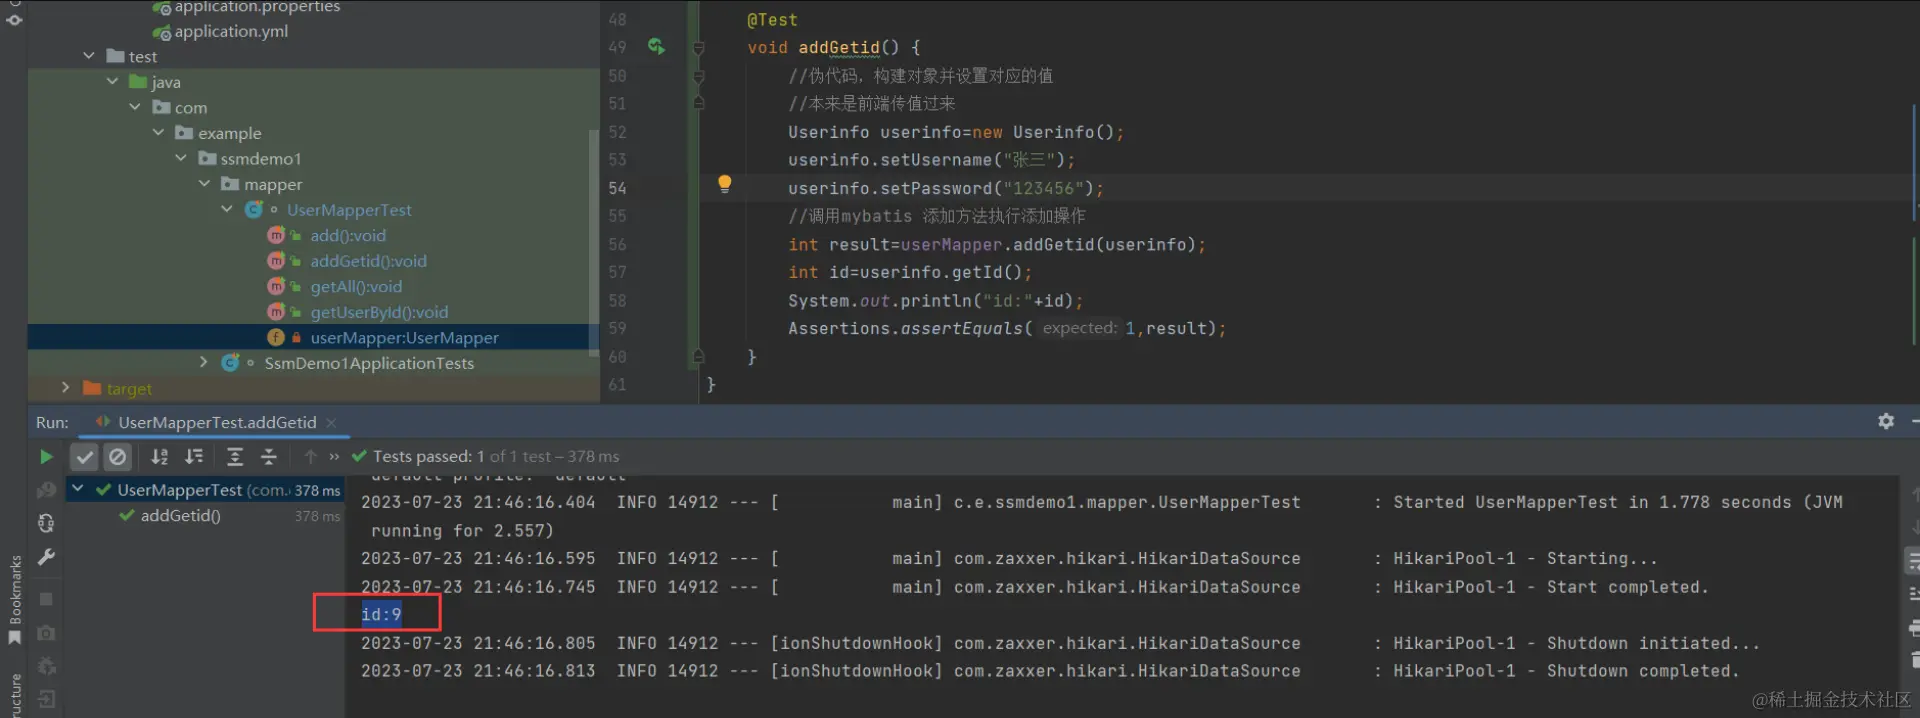The height and width of the screenshot is (718, 1920).
Task: Close the UserMapperTest.addGetid run tab
Action: (331, 423)
